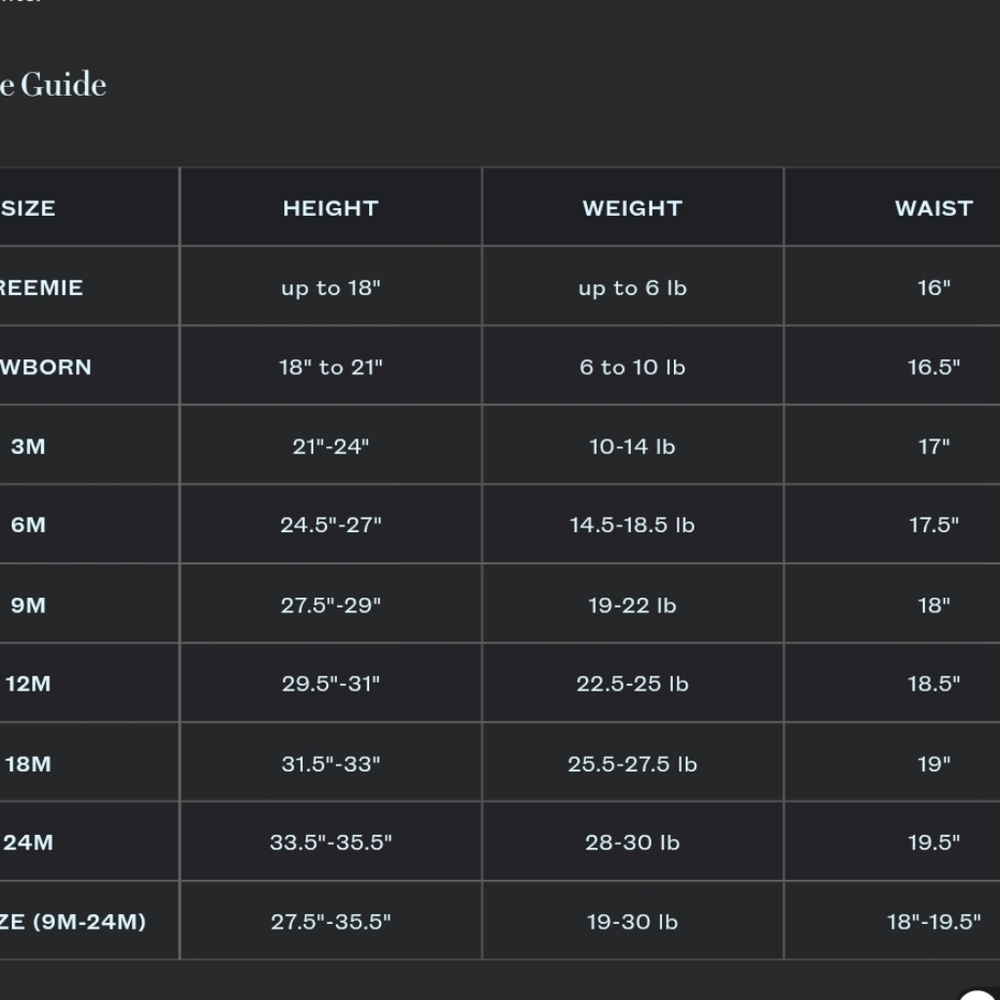Viewport: 1000px width, 1000px height.
Task: Select the 19-30 lb weight cell
Action: (x=632, y=922)
